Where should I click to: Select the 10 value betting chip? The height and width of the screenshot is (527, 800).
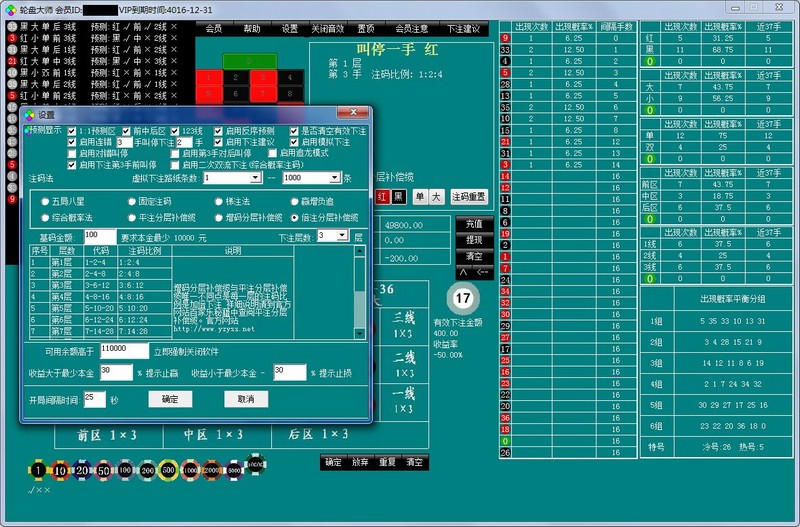point(61,470)
